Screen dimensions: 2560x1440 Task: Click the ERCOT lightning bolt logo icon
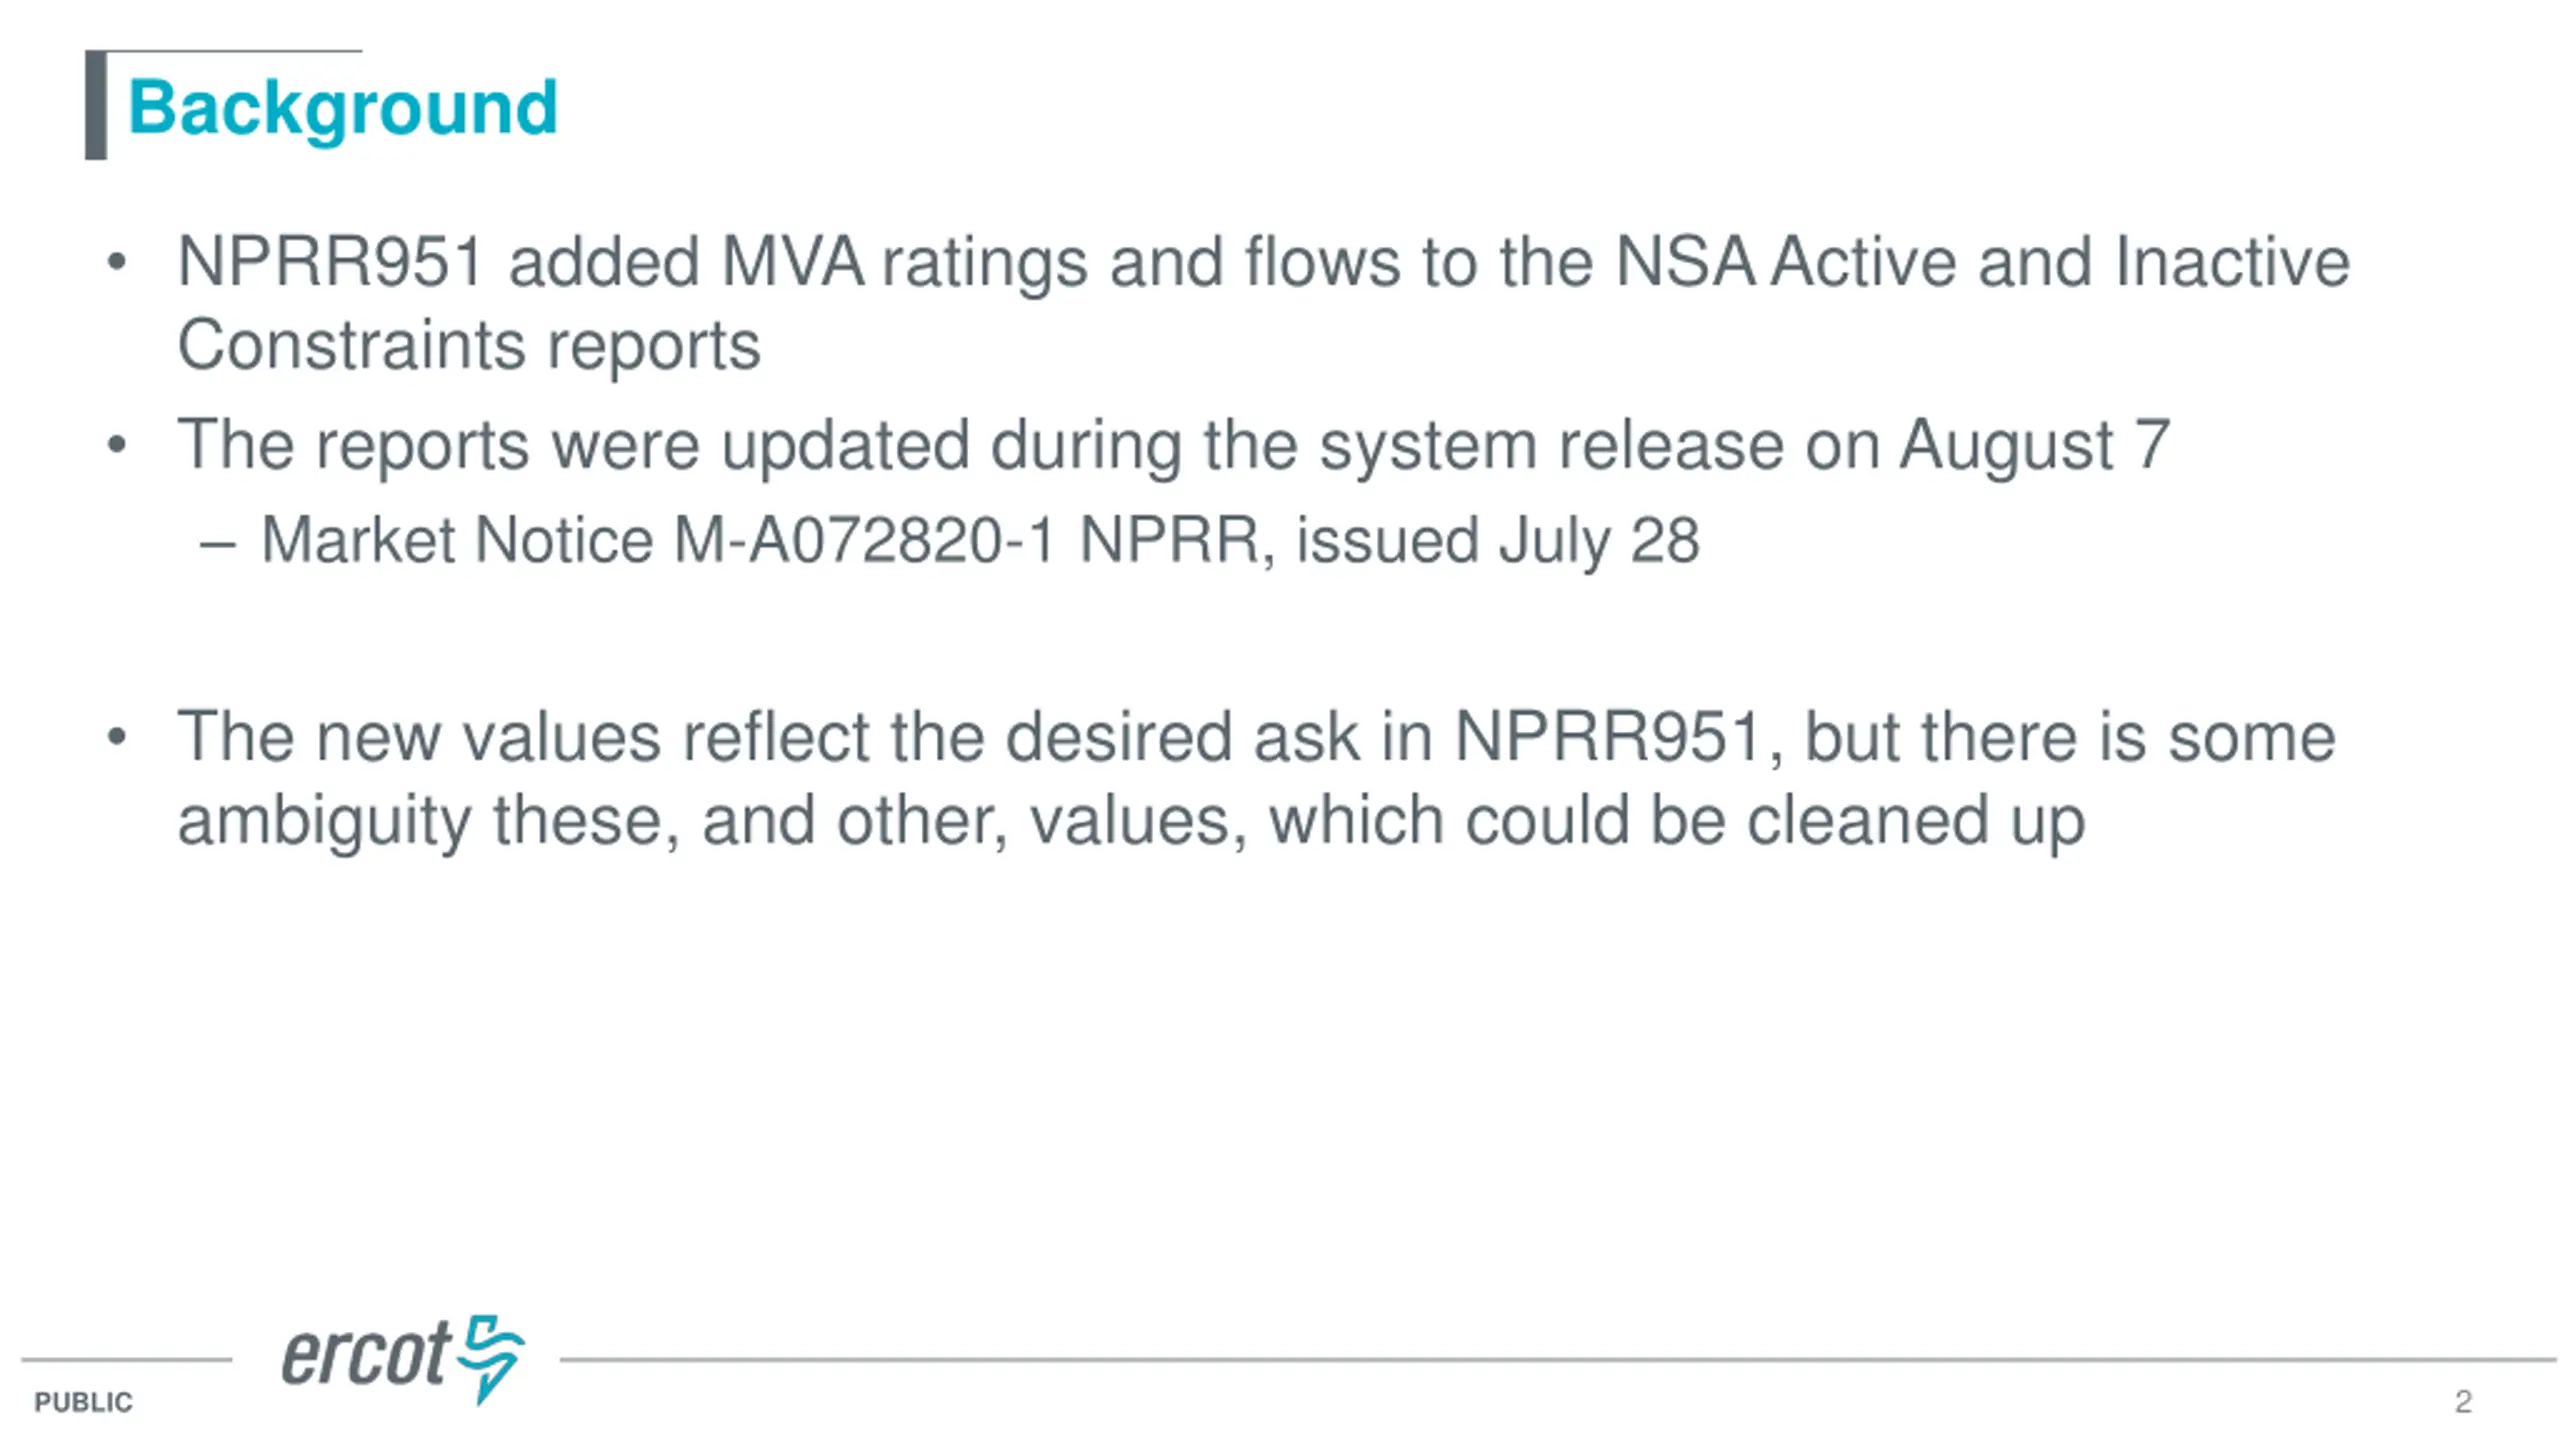click(490, 1359)
